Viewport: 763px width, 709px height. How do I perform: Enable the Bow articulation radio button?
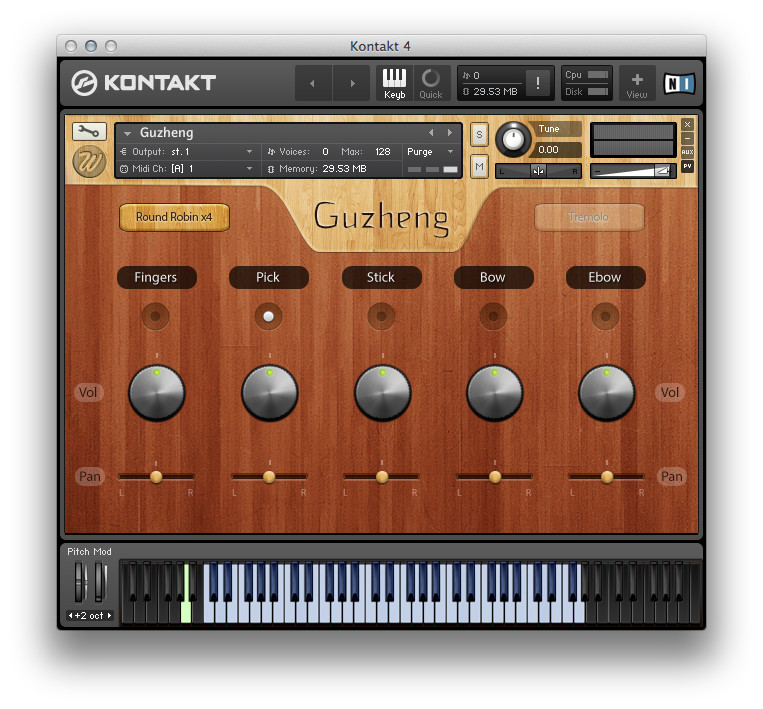click(493, 317)
